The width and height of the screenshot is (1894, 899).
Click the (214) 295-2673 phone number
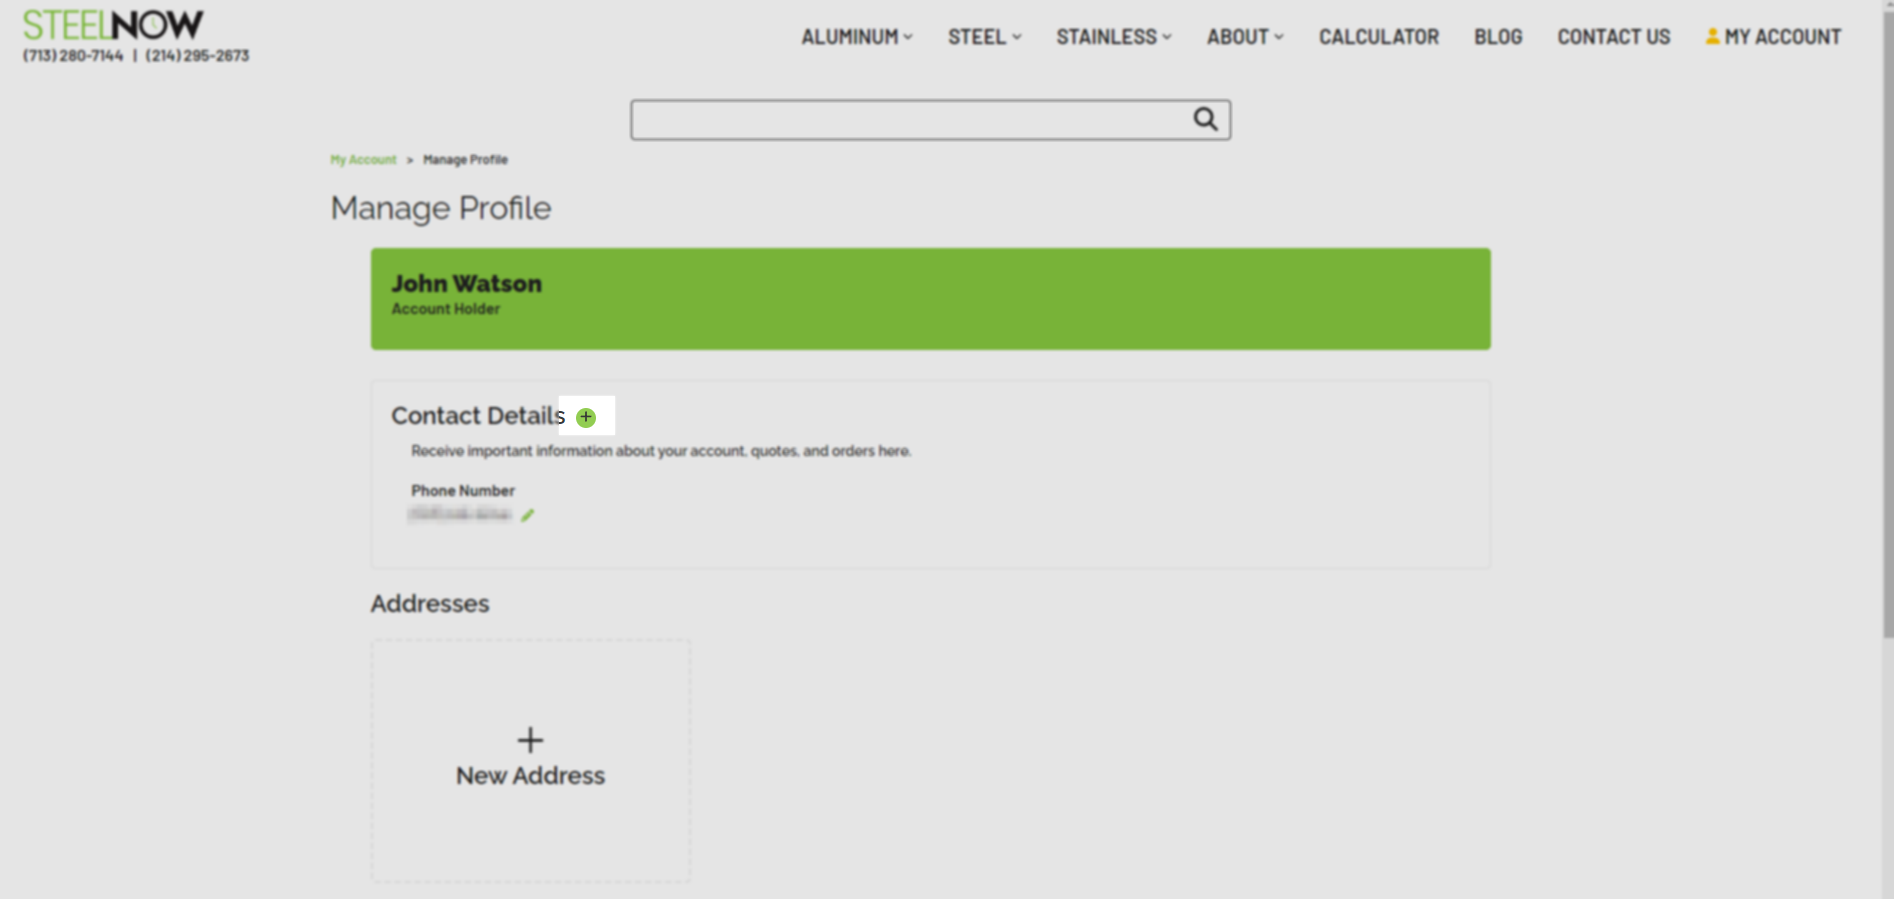tap(197, 56)
